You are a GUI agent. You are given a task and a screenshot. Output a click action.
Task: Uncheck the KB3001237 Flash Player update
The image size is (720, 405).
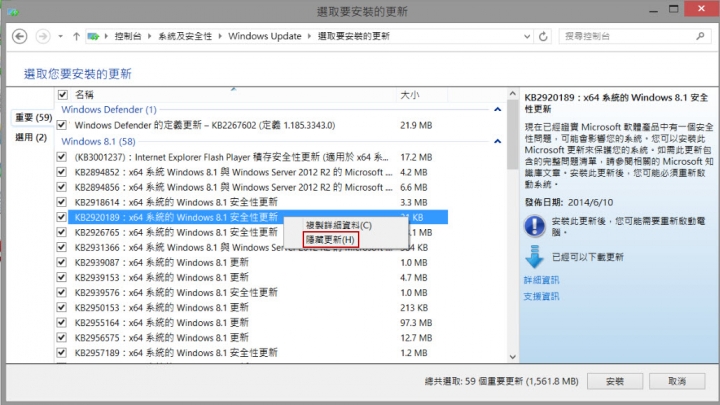pyautogui.click(x=61, y=157)
